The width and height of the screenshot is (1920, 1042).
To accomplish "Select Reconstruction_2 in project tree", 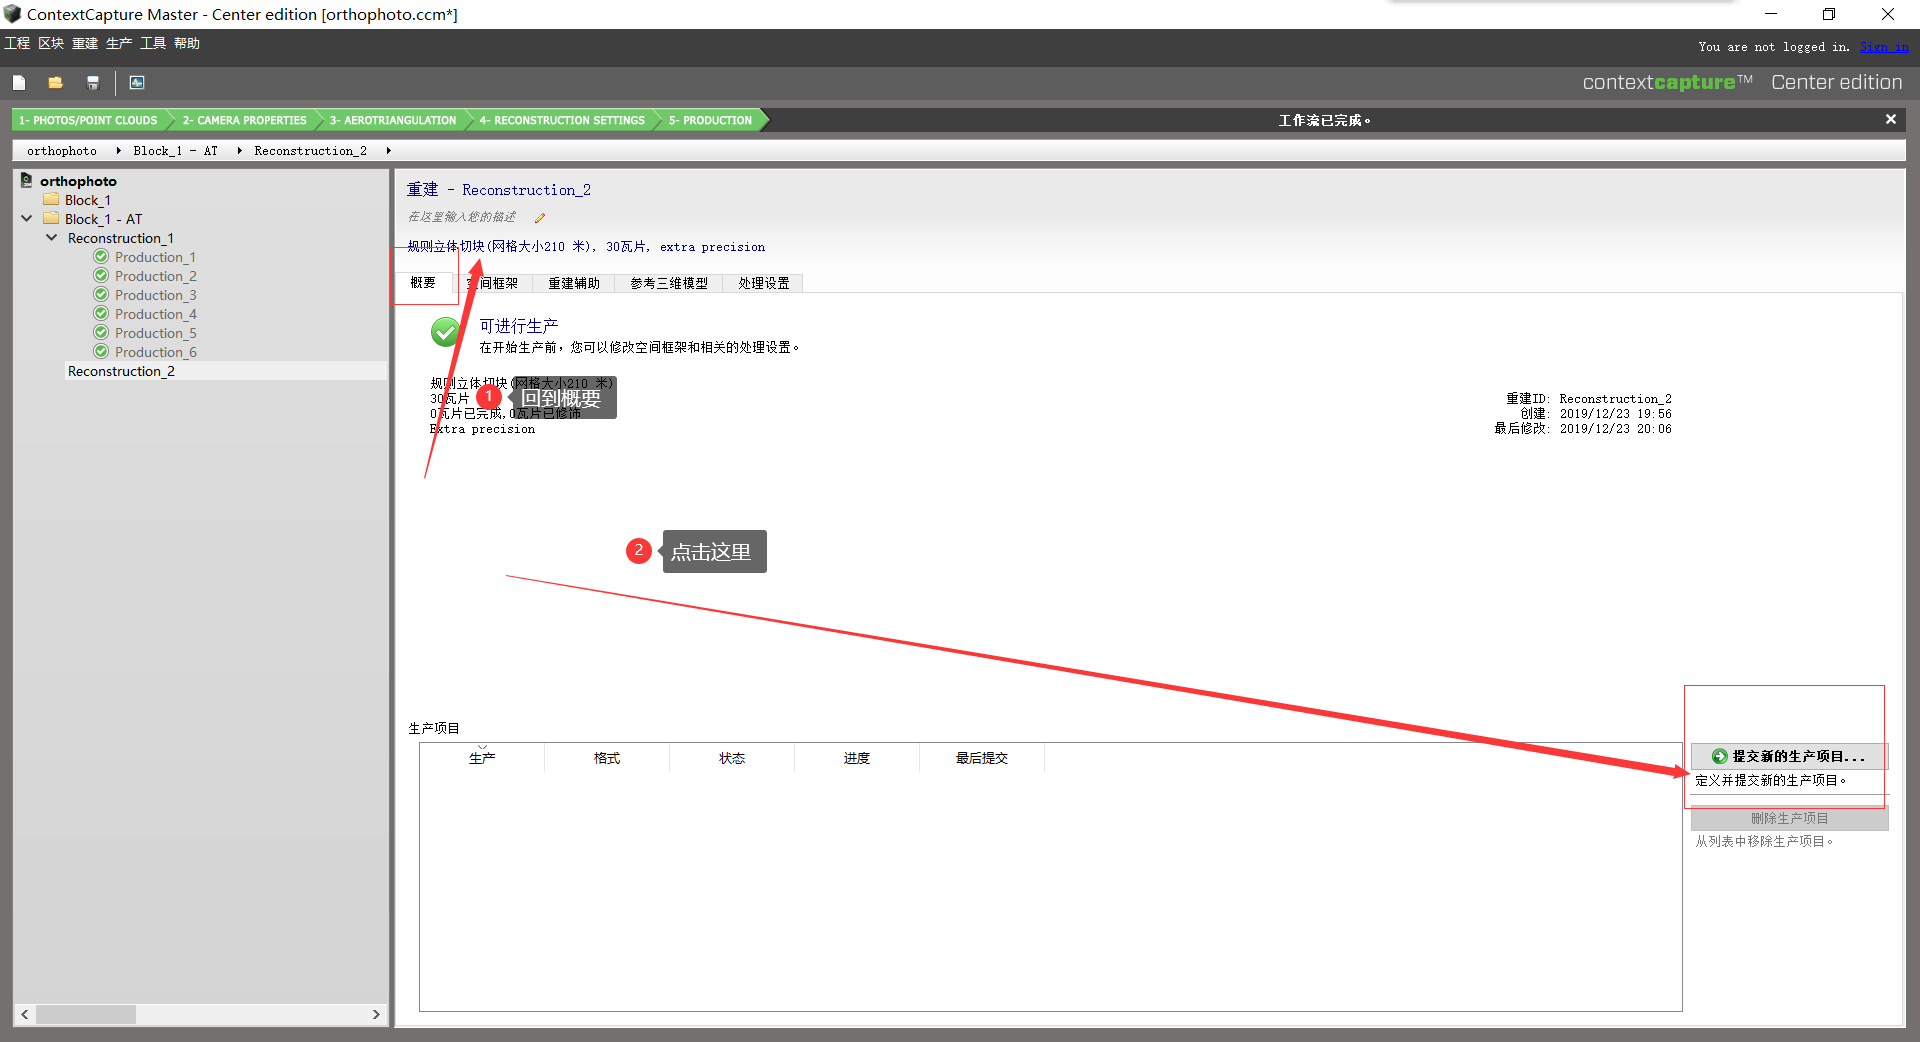I will click(121, 371).
